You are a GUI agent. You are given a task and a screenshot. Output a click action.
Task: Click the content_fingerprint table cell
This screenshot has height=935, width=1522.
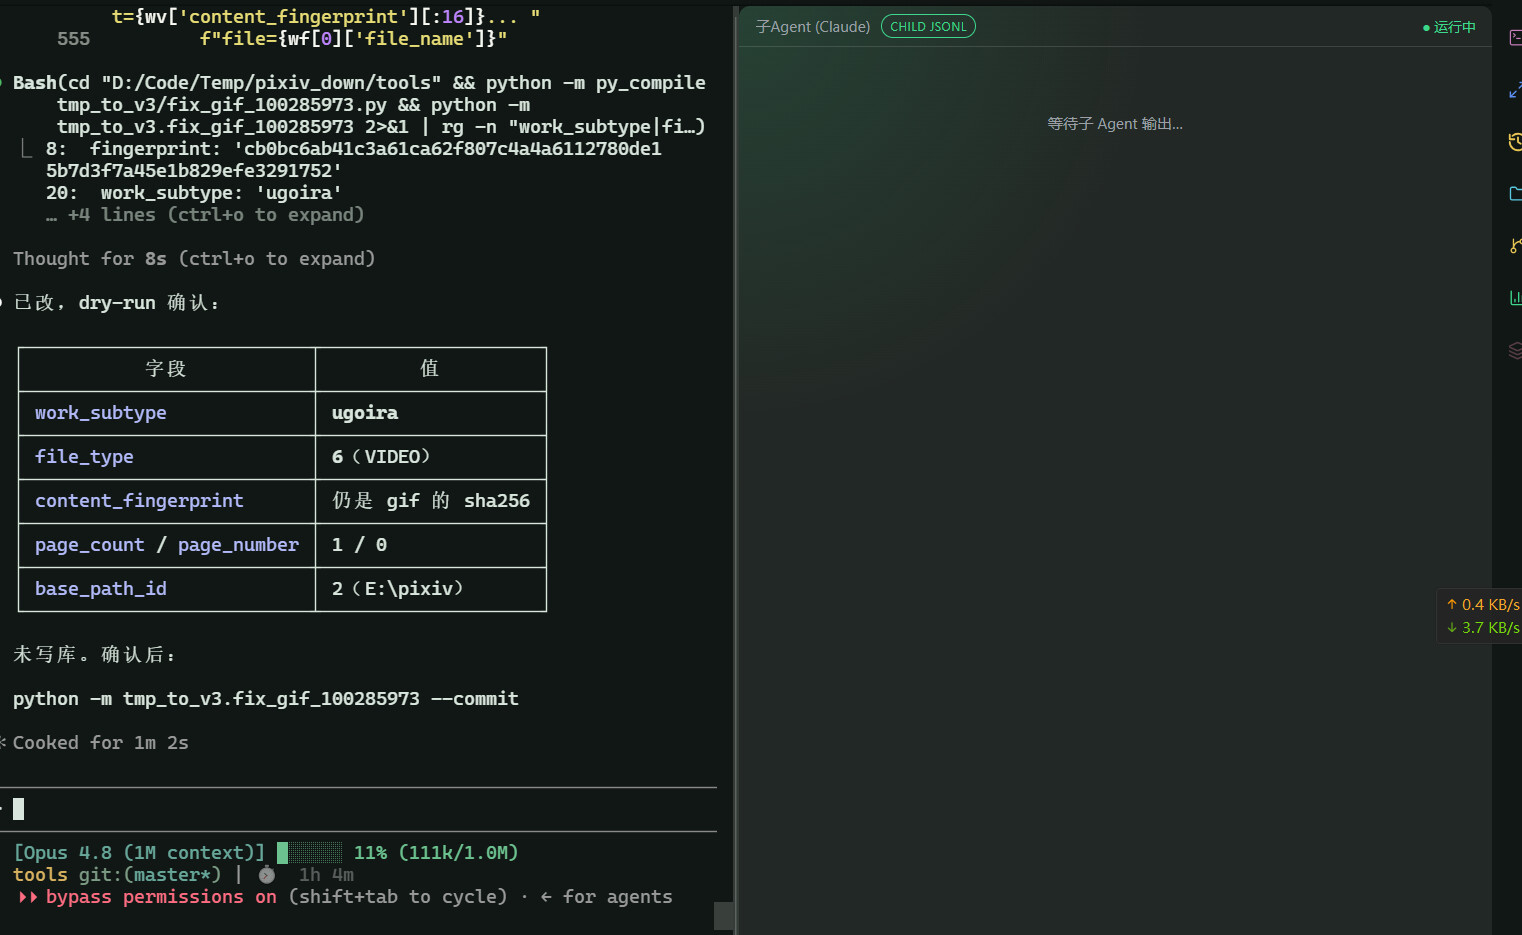(x=167, y=501)
